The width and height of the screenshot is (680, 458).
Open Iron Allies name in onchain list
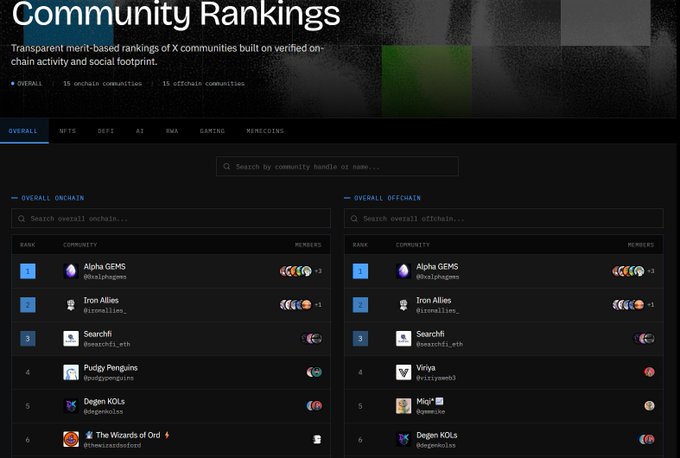tap(101, 300)
